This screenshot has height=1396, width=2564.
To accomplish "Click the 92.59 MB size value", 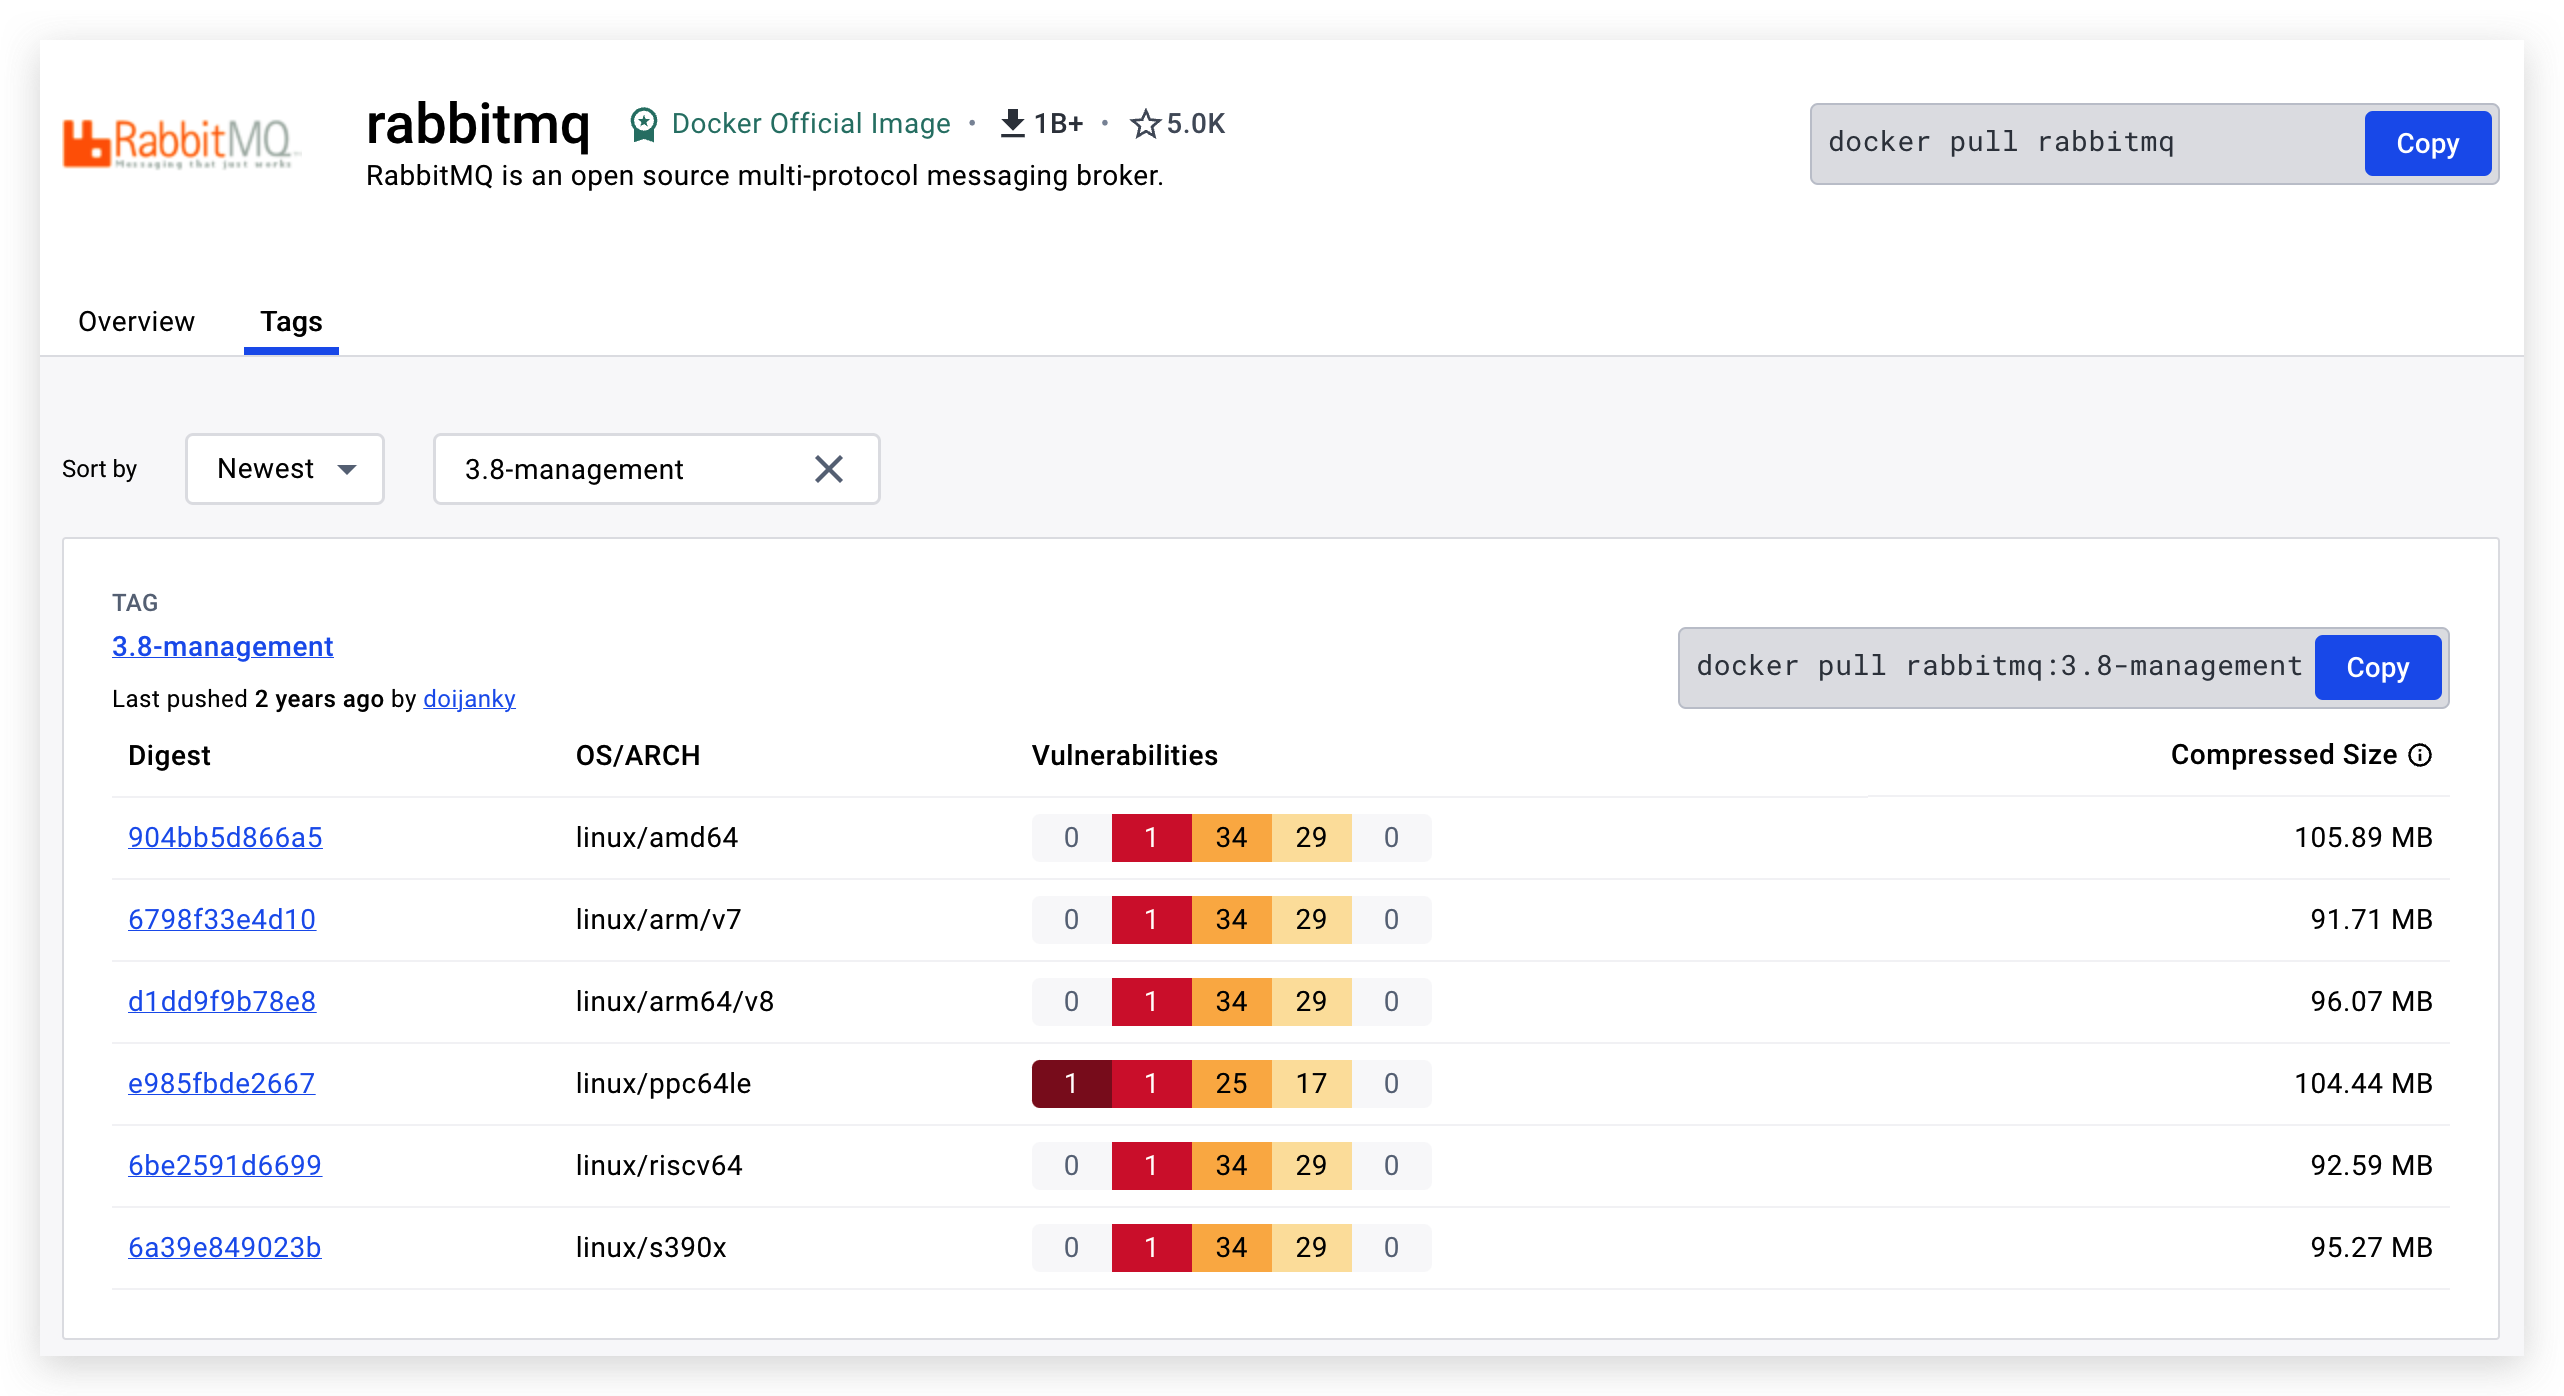I will coord(2371,1166).
